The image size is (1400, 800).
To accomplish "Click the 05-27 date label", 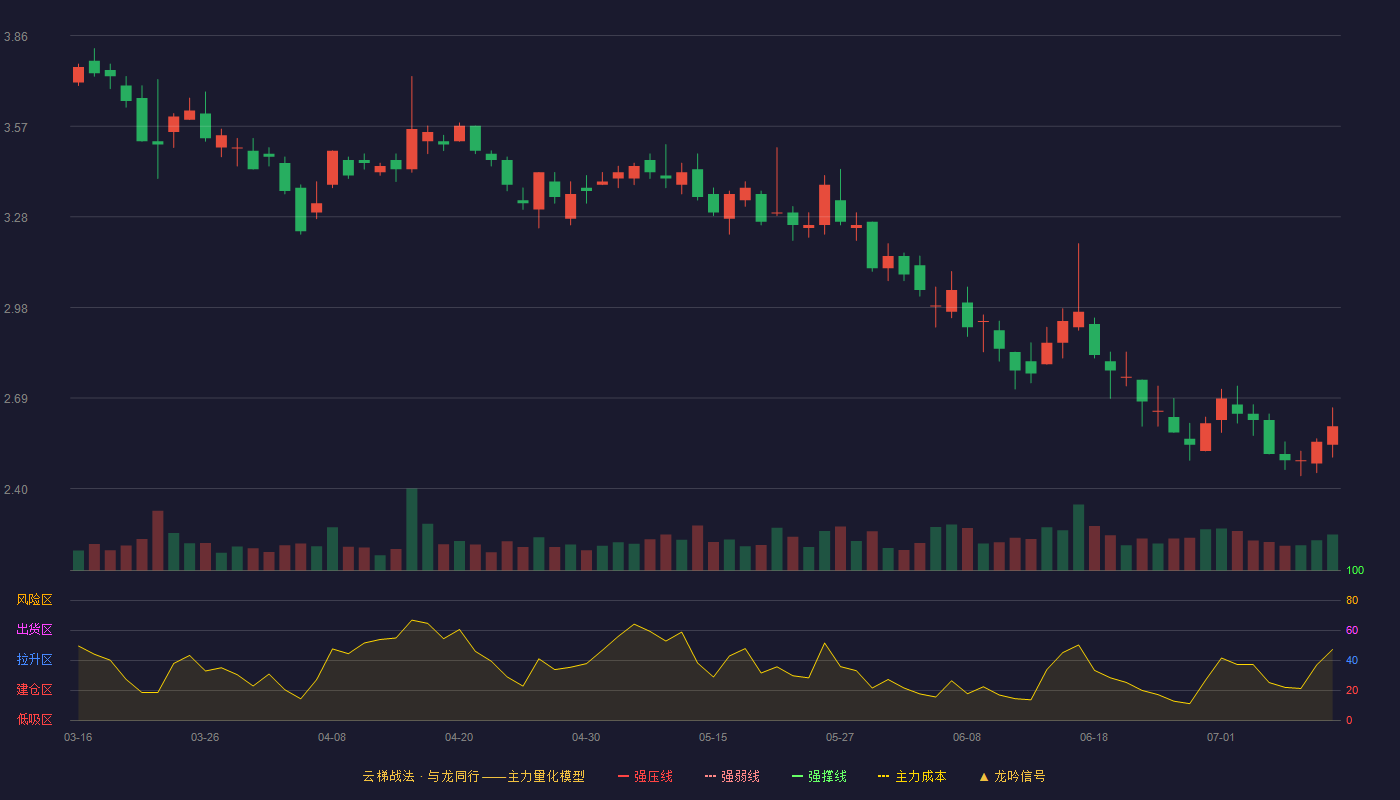I will pos(840,737).
